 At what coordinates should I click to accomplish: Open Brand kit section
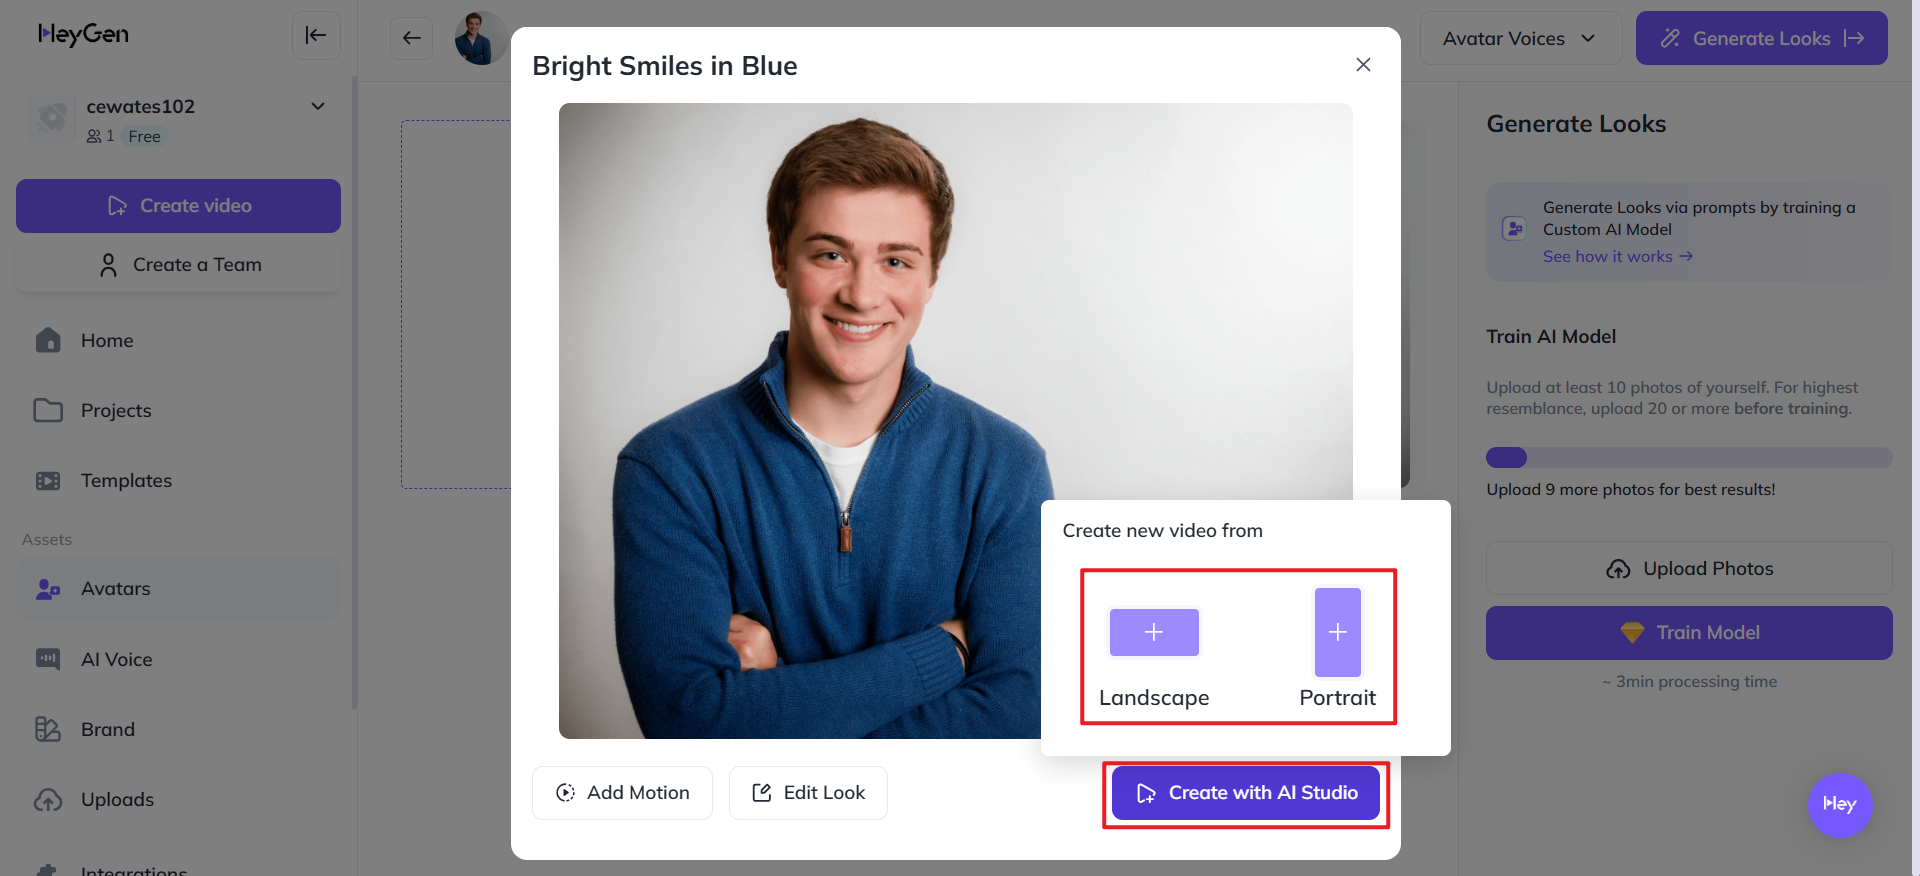click(x=108, y=730)
